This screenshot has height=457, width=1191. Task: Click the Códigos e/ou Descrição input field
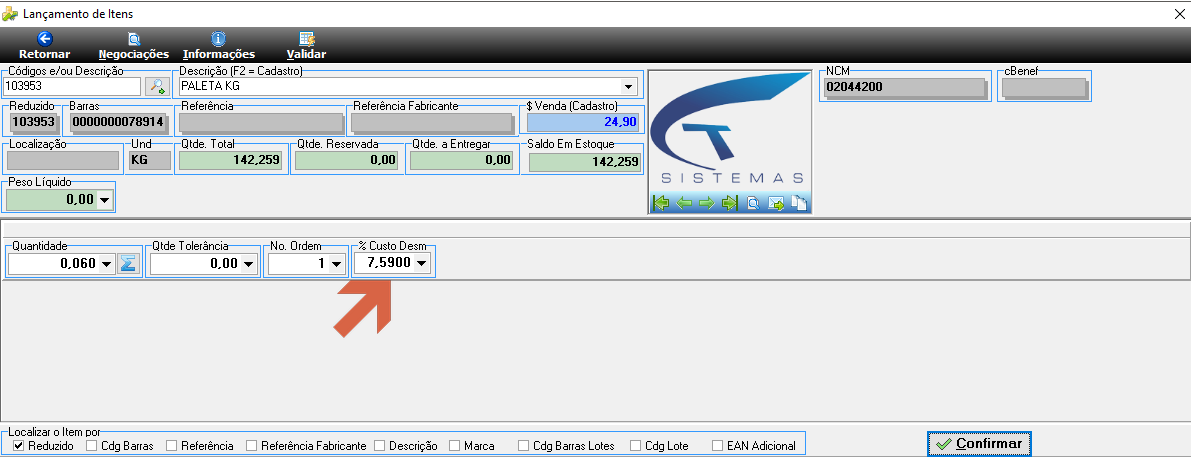point(73,86)
